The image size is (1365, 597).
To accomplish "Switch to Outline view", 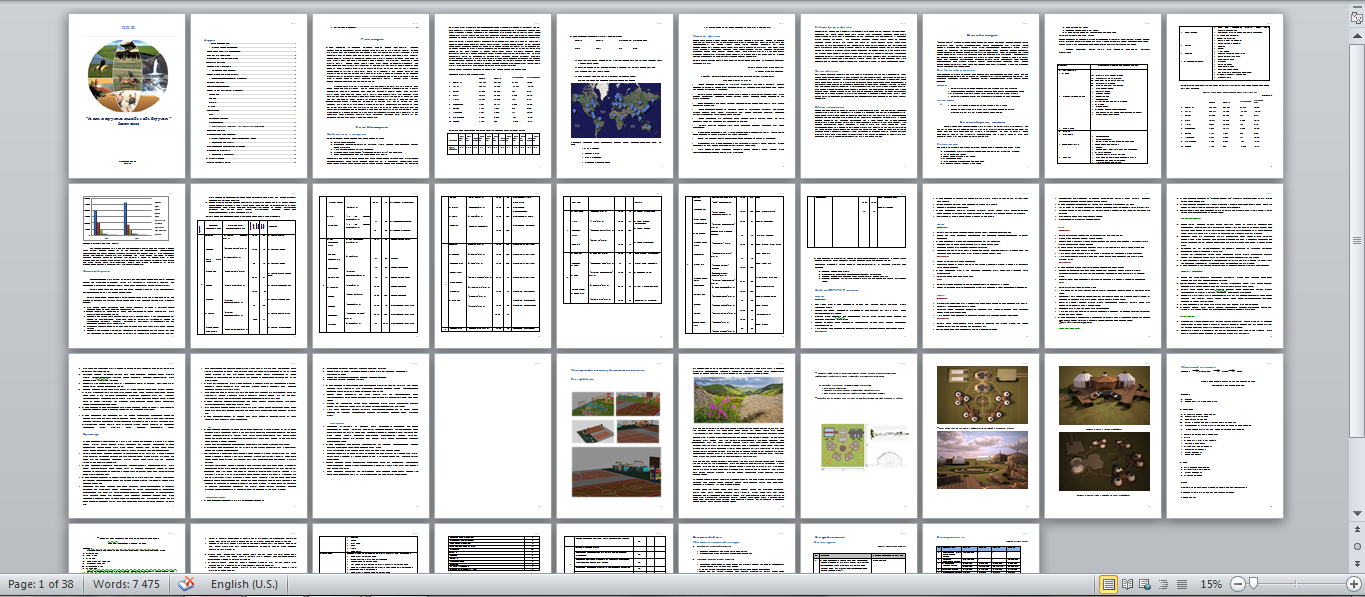I will point(1162,584).
